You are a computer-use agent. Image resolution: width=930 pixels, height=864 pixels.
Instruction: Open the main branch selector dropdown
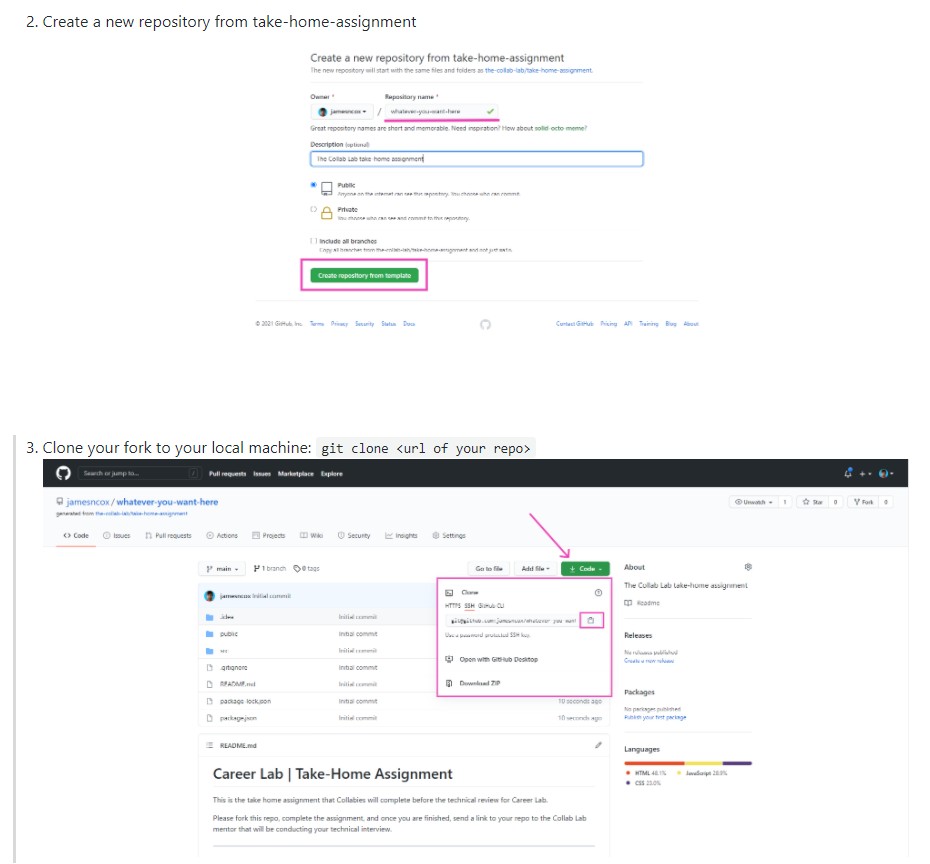coord(222,569)
